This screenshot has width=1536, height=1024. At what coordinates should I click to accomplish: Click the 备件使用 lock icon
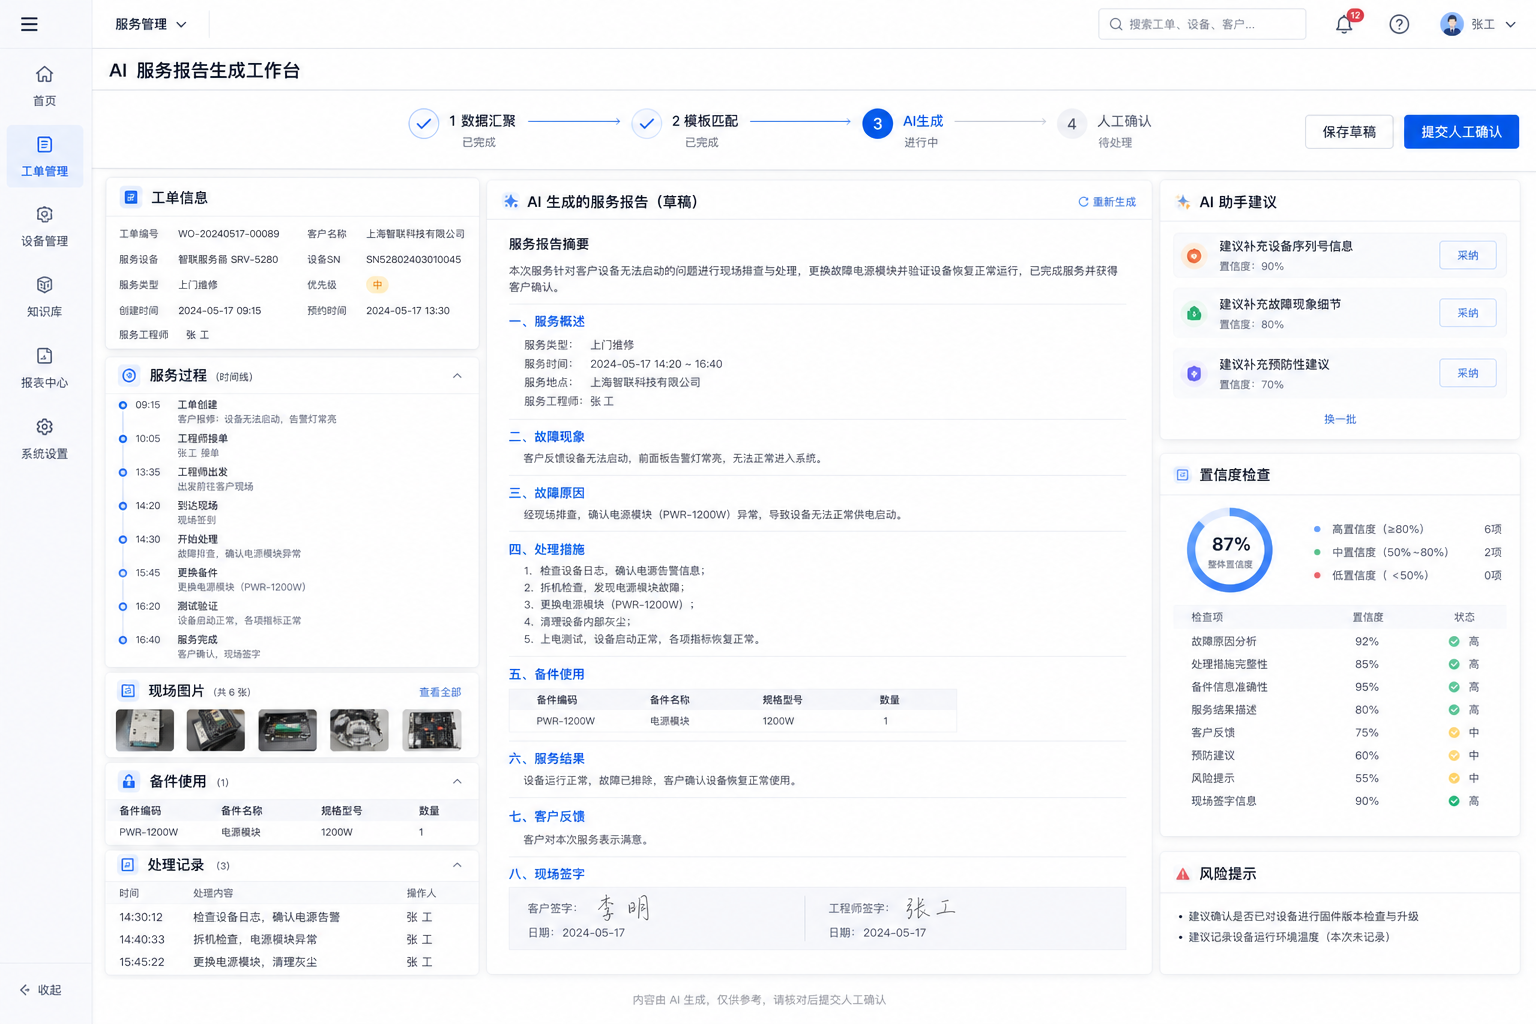click(128, 781)
